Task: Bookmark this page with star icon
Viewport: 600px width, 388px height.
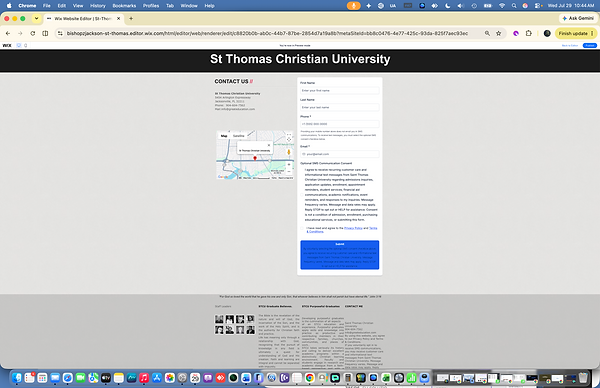Action: click(499, 33)
